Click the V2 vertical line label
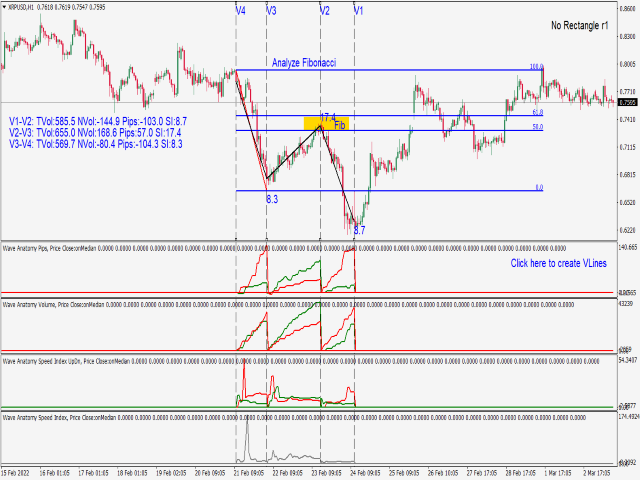 pyautogui.click(x=324, y=11)
